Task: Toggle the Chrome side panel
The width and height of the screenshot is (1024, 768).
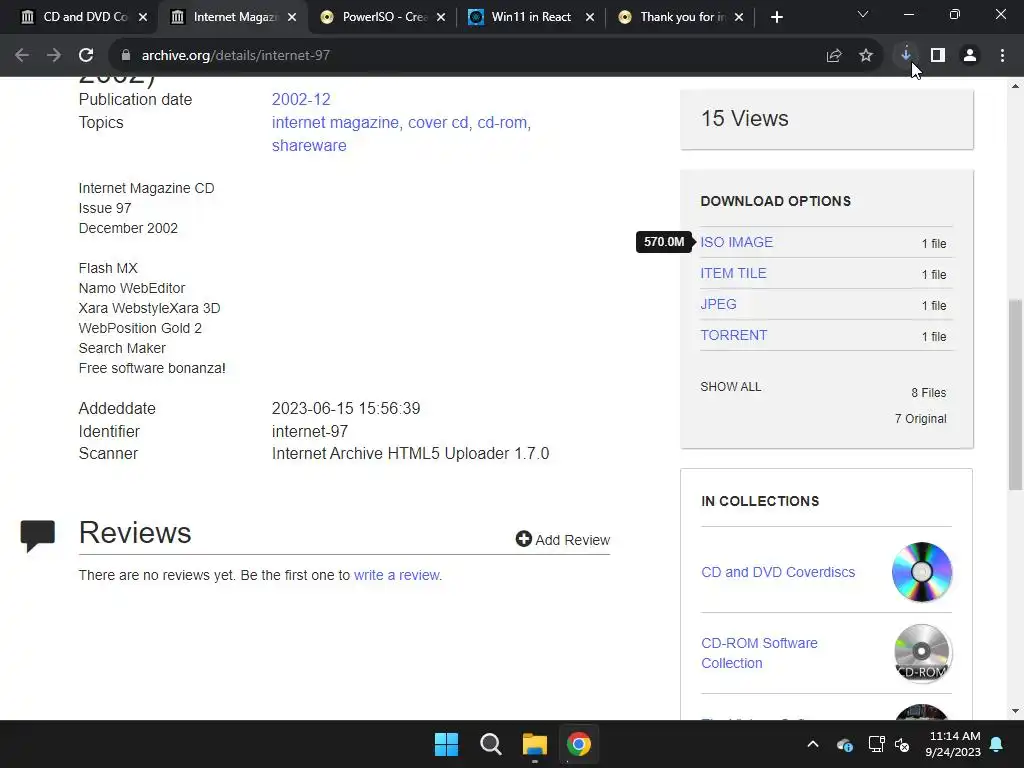Action: click(938, 56)
